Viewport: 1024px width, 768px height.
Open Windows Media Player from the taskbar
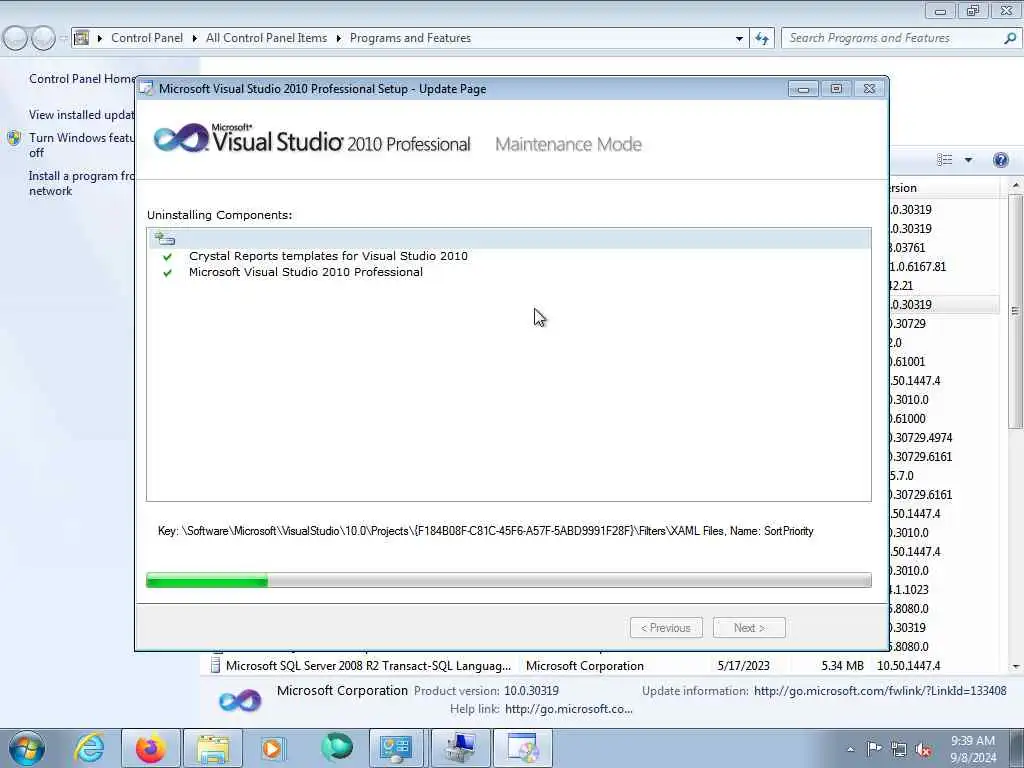(272, 748)
